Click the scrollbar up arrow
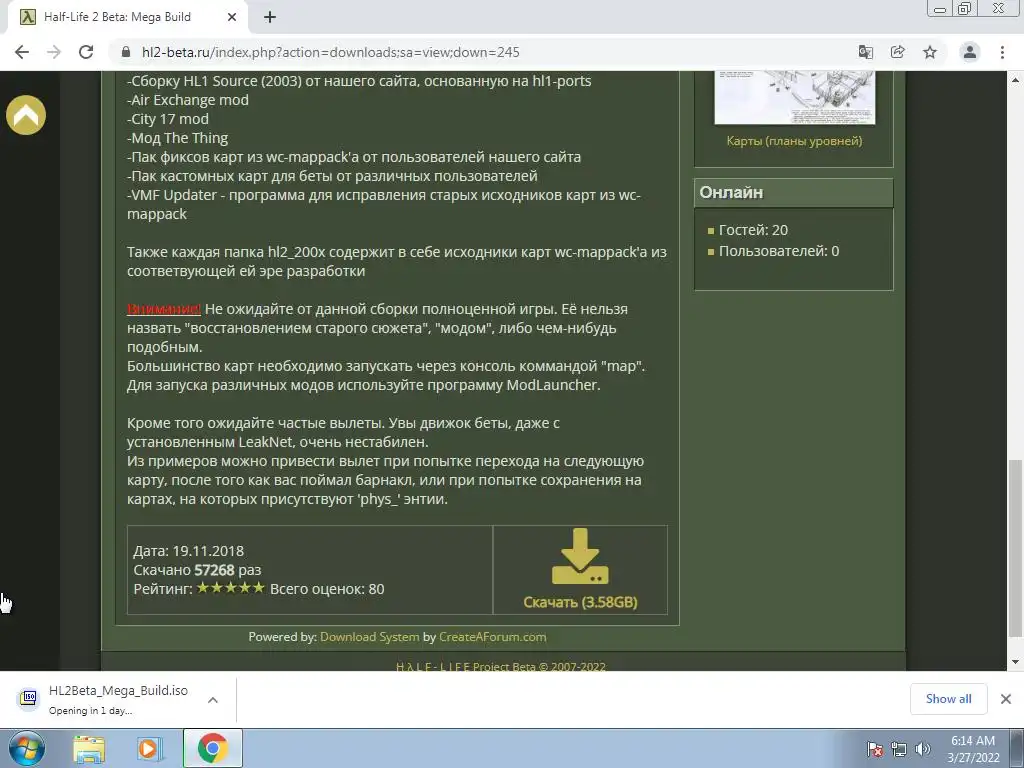 1015,80
